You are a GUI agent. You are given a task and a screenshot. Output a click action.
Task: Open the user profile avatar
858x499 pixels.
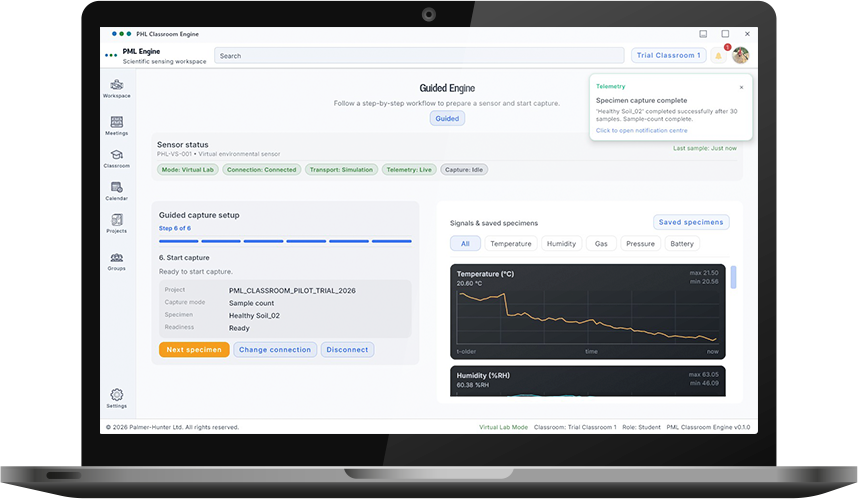(740, 55)
